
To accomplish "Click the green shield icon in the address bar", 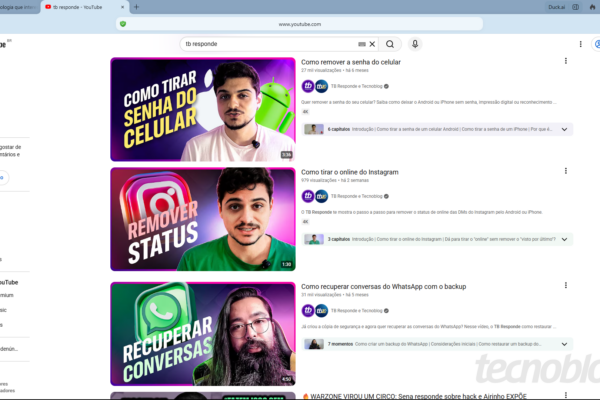I will click(x=123, y=24).
